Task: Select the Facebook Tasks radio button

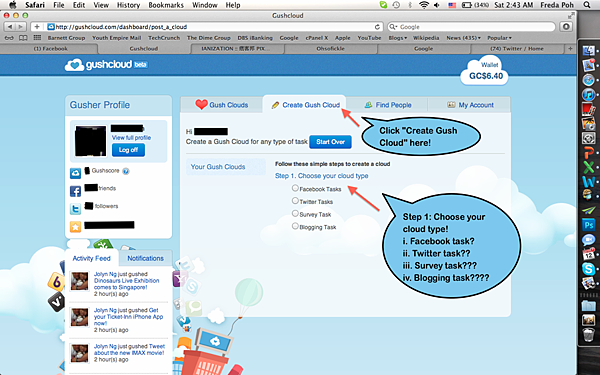Action: [295, 188]
